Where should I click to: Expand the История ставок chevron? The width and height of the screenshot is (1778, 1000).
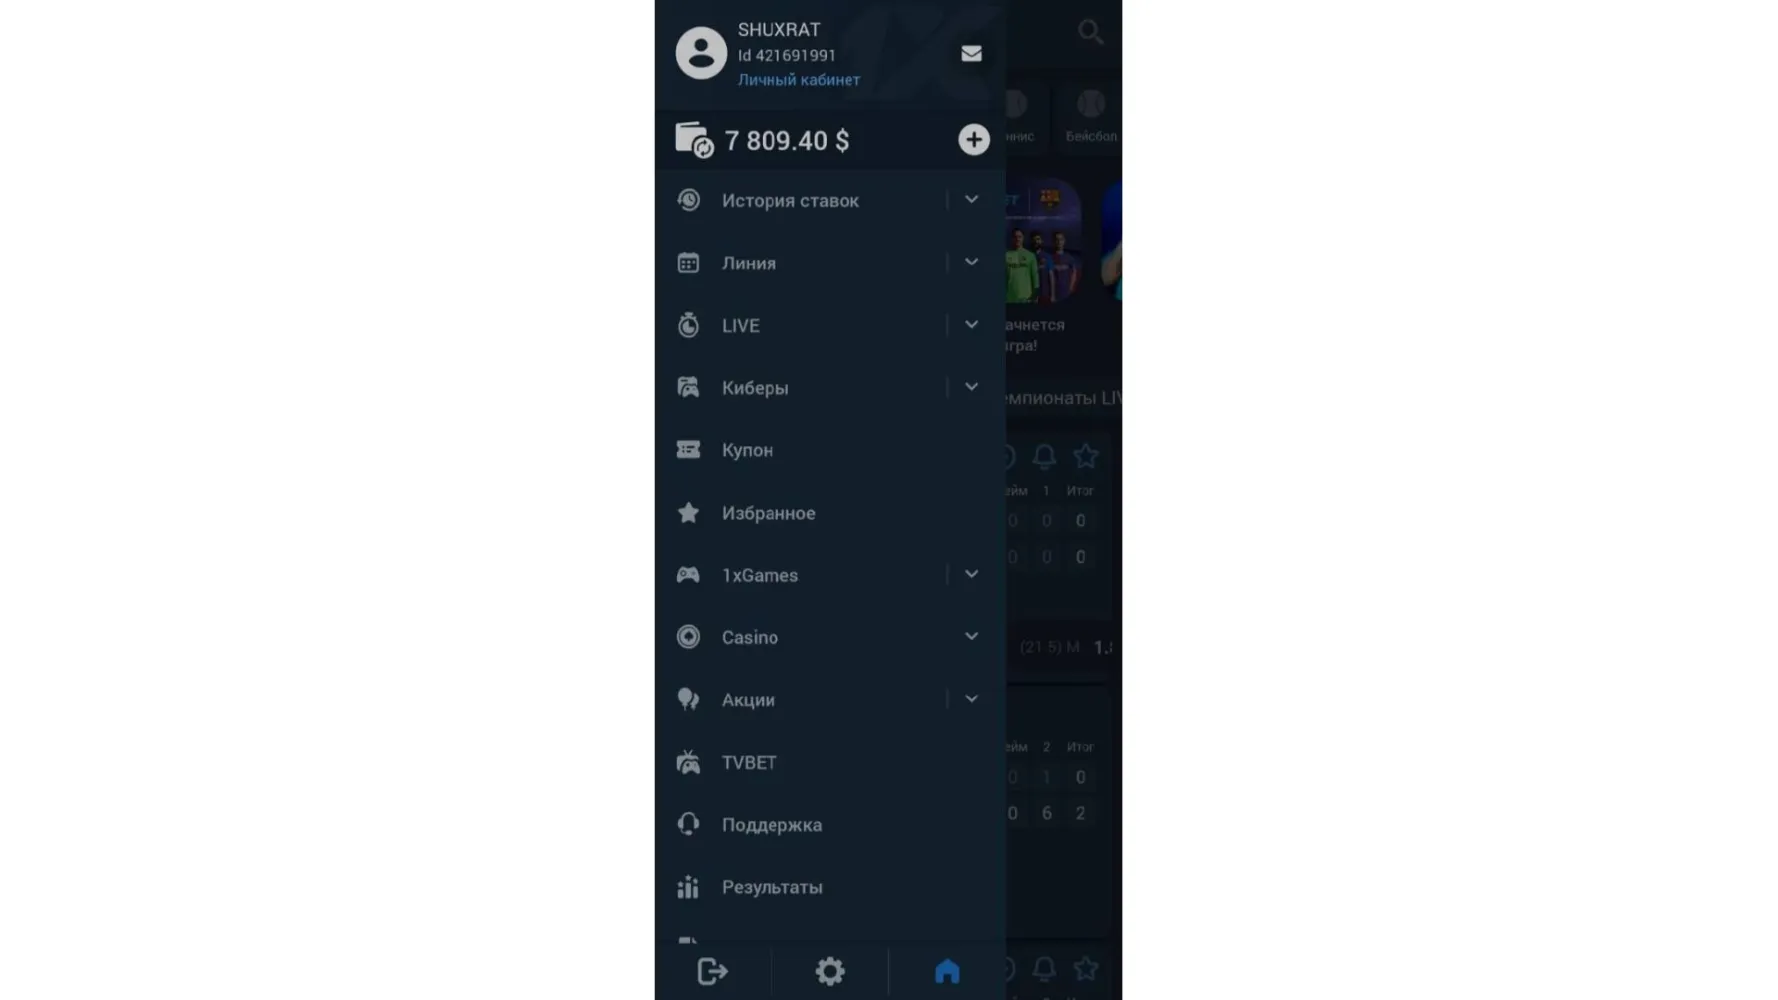click(x=971, y=200)
